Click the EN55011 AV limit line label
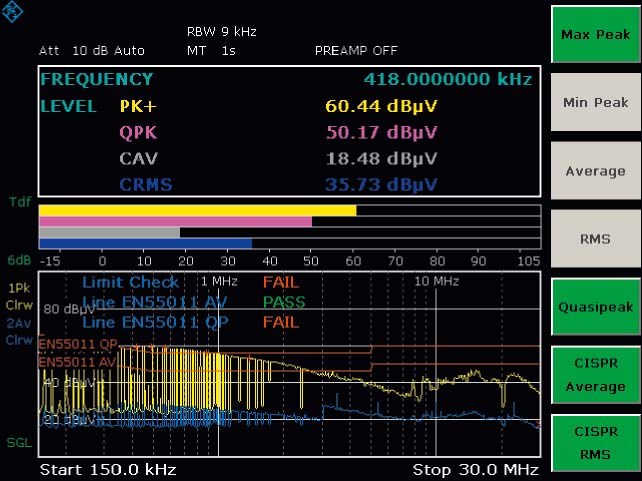 pyautogui.click(x=77, y=362)
